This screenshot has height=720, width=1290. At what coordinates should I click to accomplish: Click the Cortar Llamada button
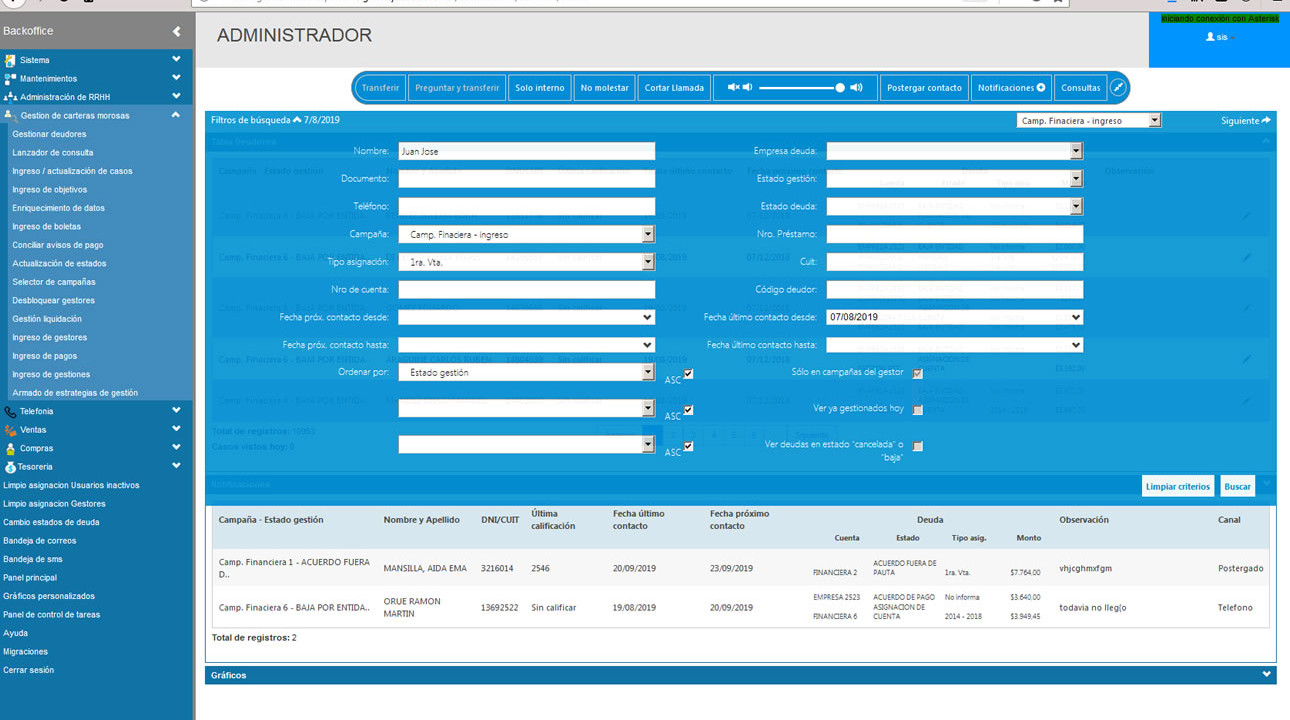tap(674, 88)
